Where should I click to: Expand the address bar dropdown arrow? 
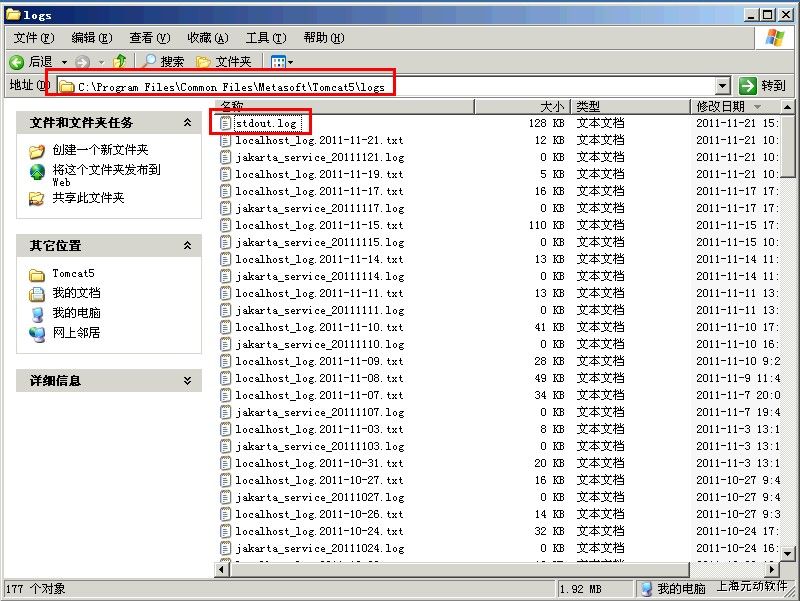[x=722, y=86]
